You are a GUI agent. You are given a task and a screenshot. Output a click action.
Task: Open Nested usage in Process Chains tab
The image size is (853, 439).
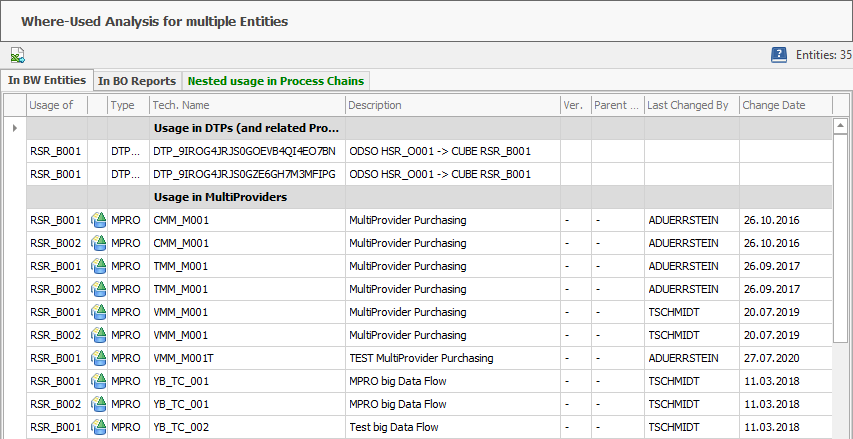[276, 81]
